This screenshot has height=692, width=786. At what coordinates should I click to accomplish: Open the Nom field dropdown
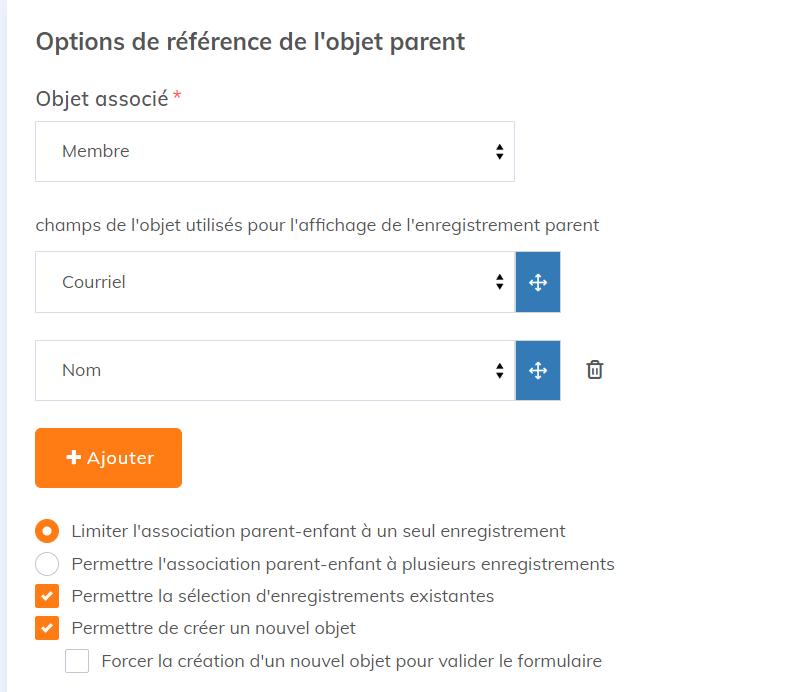[275, 371]
